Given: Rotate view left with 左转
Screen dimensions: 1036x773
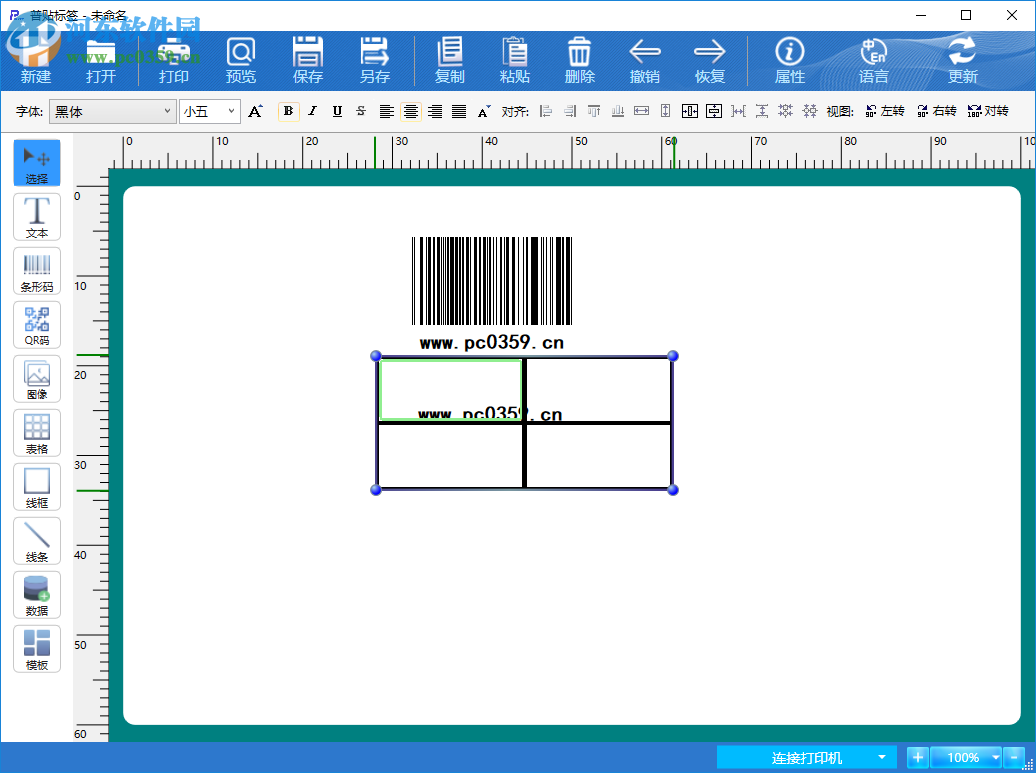Looking at the screenshot, I should 885,111.
